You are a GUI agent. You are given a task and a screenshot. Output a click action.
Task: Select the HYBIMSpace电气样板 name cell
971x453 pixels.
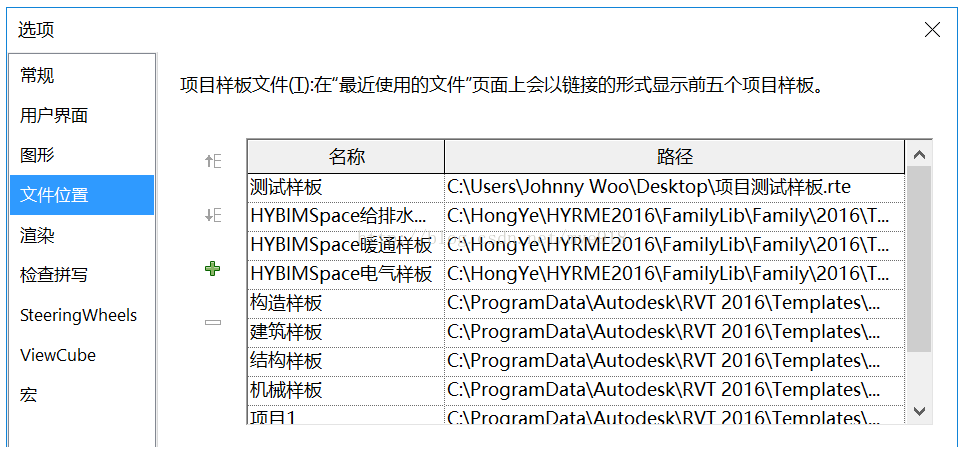pyautogui.click(x=346, y=275)
